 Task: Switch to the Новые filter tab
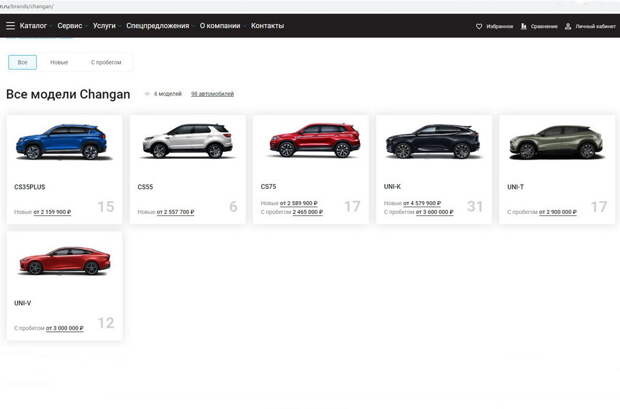point(59,62)
